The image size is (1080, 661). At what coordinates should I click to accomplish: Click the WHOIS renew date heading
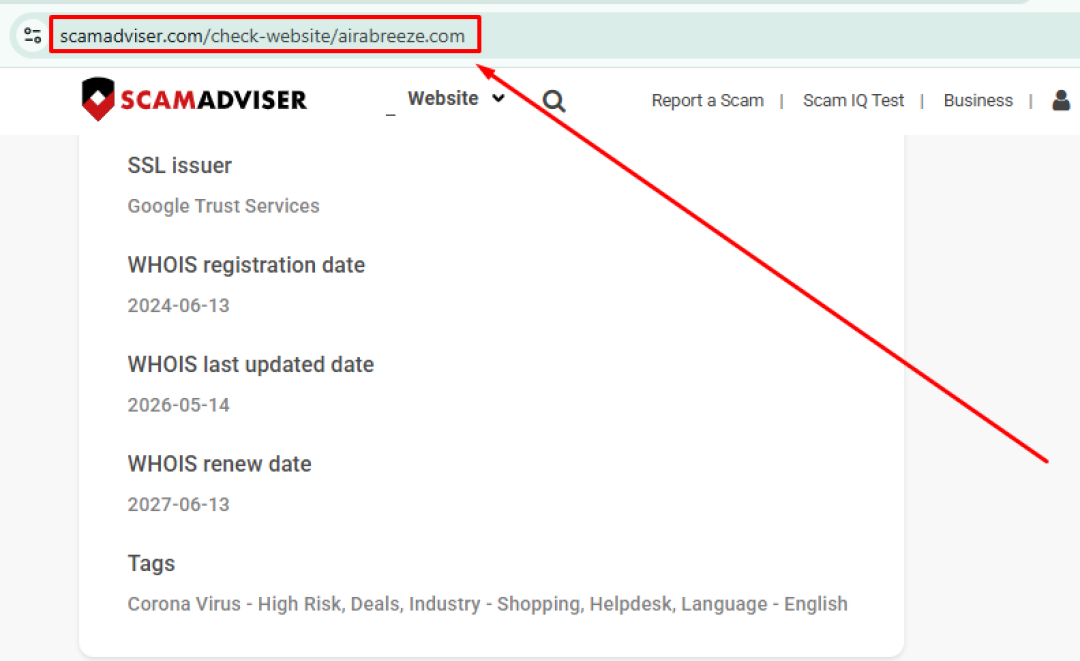point(219,464)
